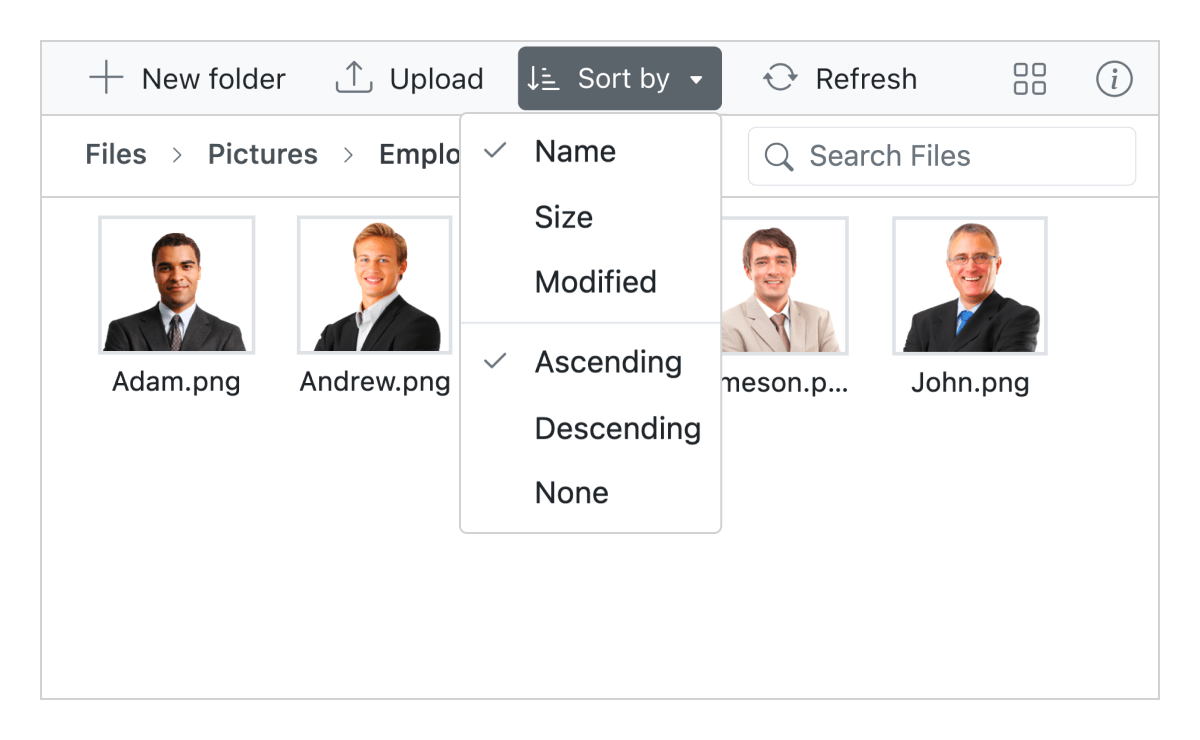Open the Pictures breadcrumb link
The image size is (1200, 740).
(262, 154)
